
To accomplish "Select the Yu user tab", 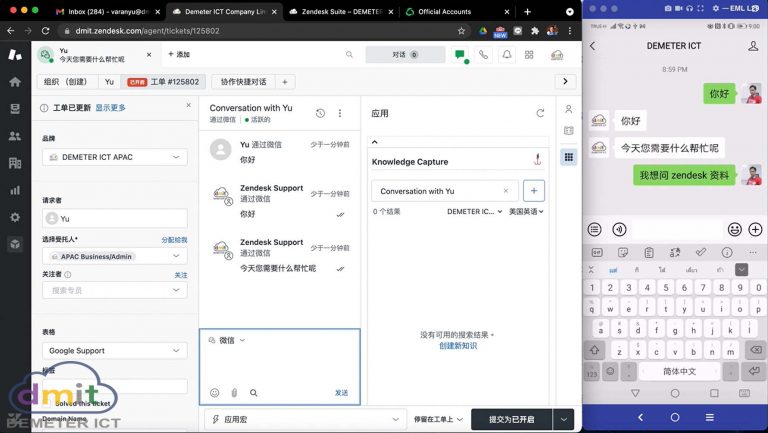I will [109, 82].
